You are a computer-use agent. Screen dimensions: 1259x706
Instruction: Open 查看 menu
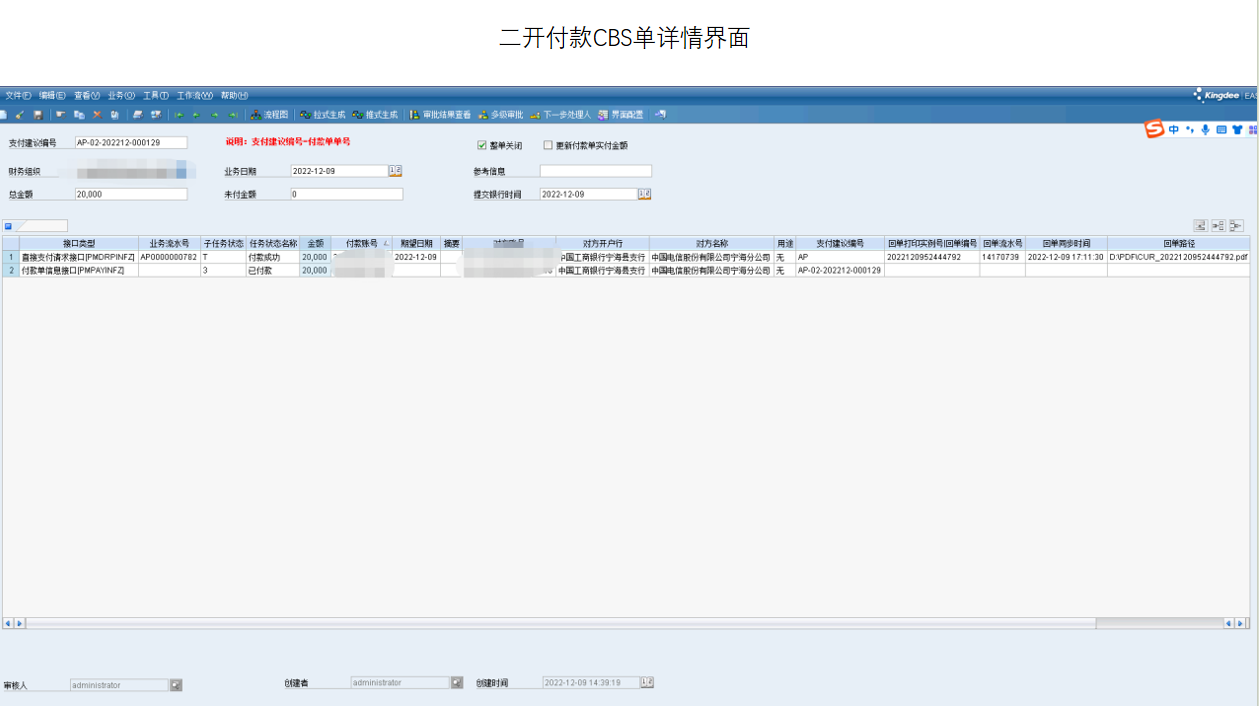point(87,96)
